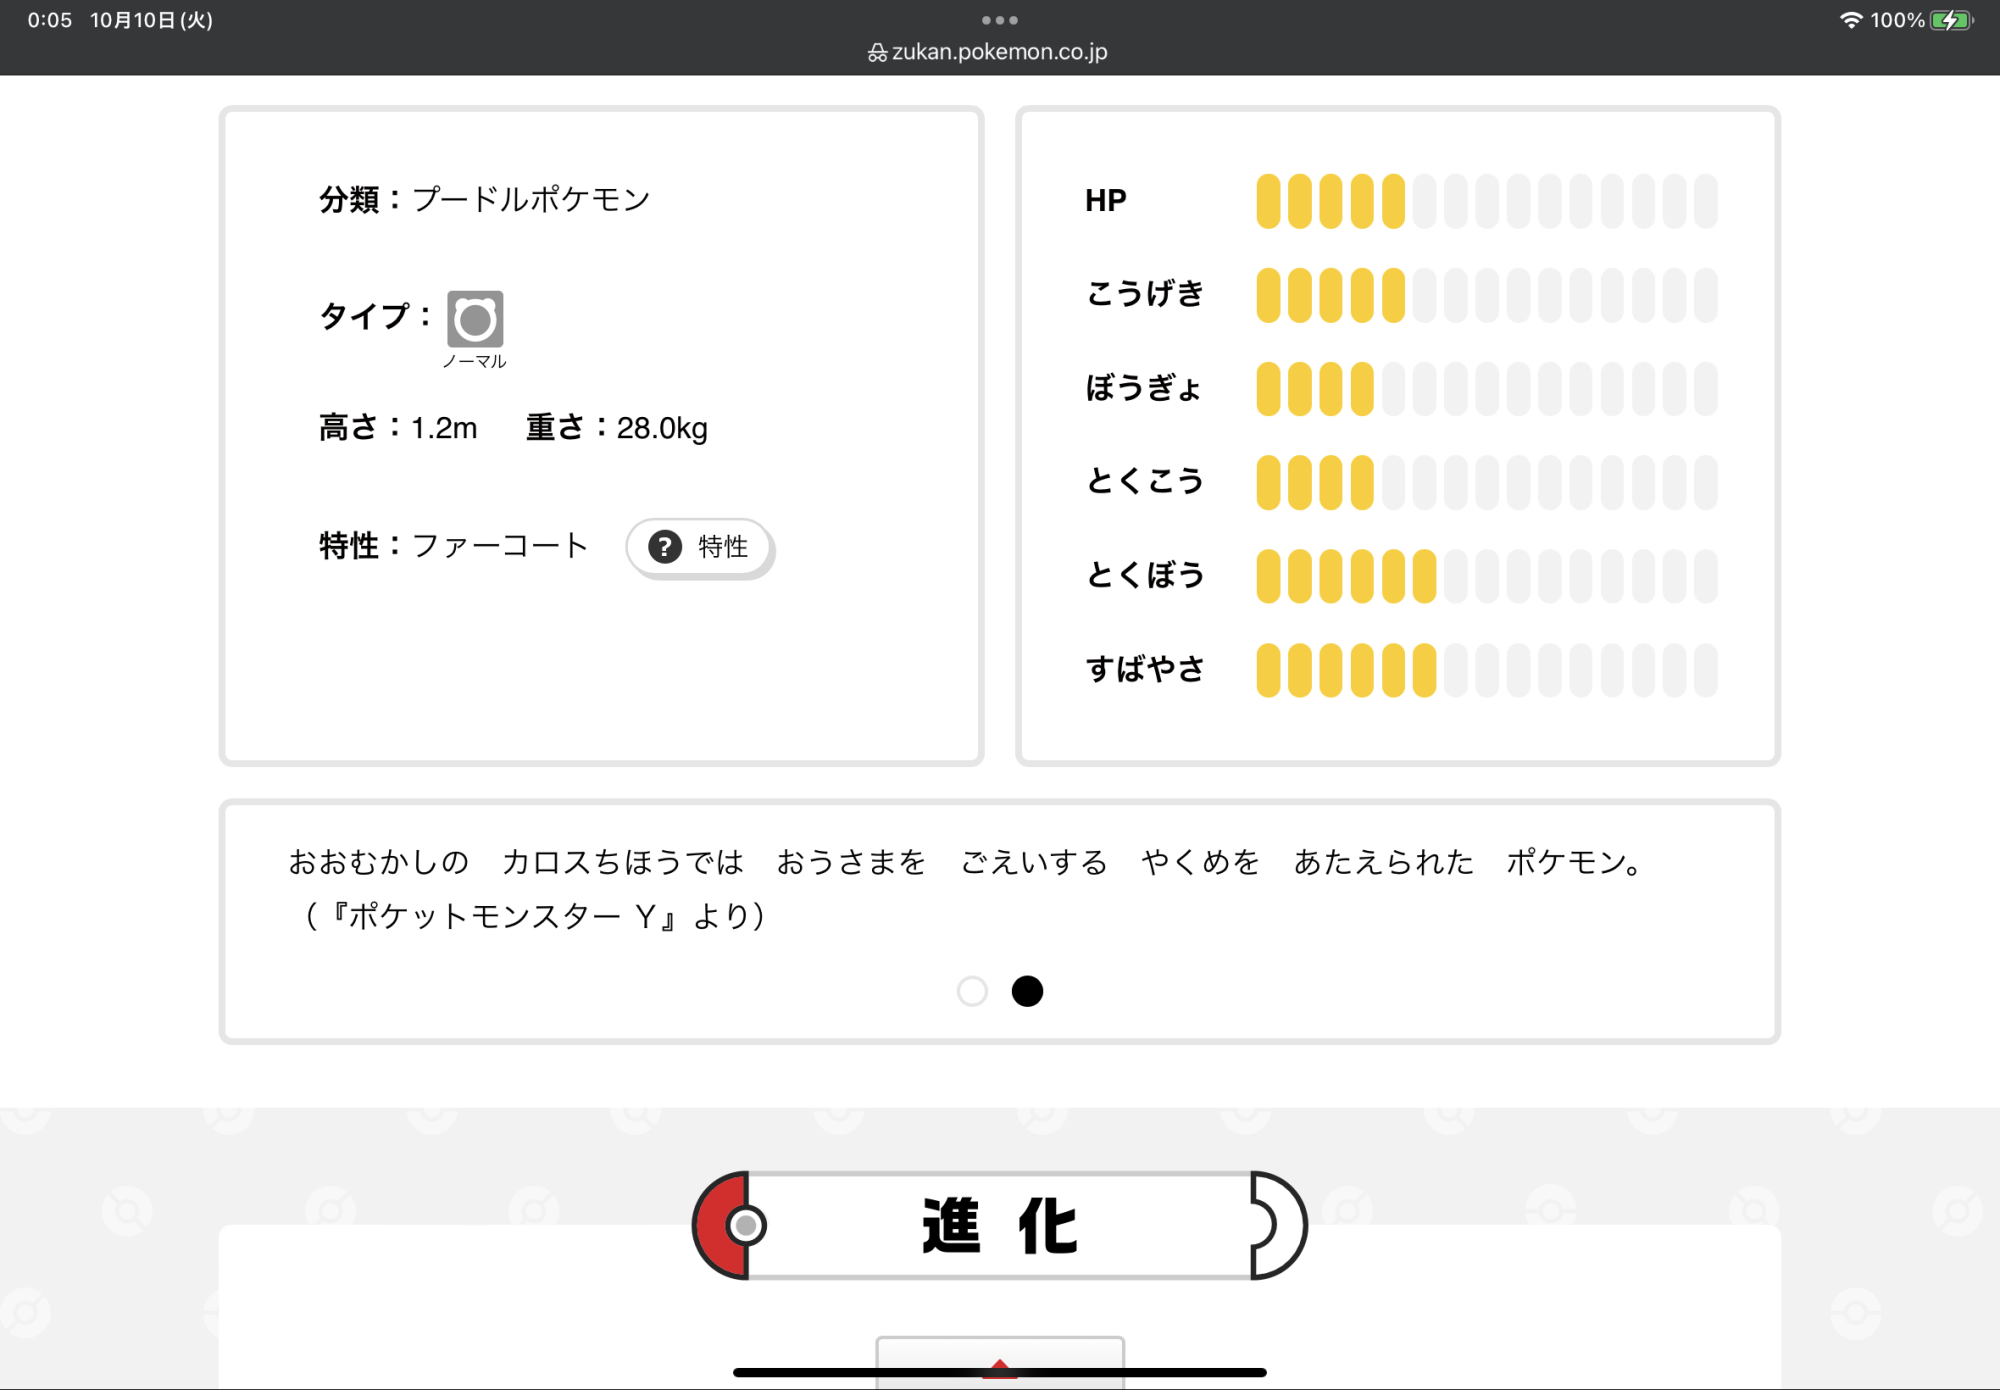Click the Normal type icon
Screen dimensions: 2000x1390
(475, 319)
